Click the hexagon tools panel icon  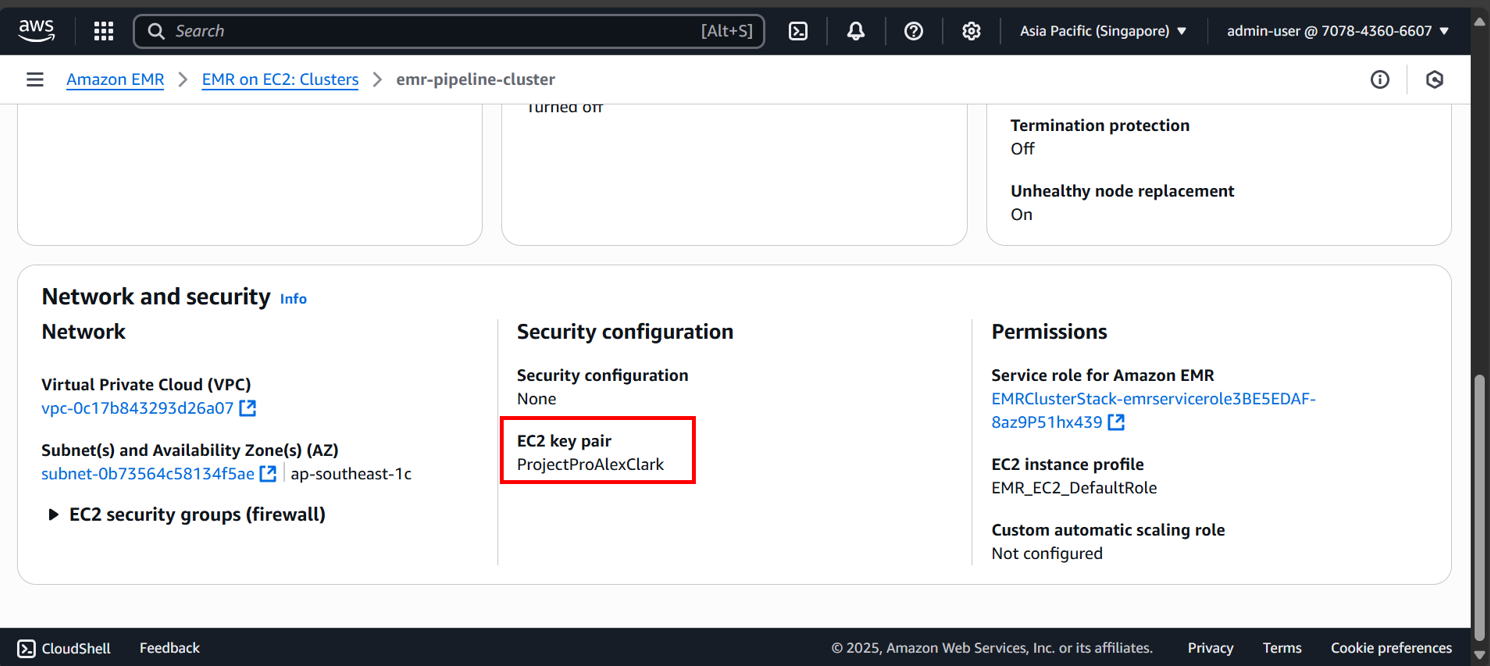click(1435, 80)
